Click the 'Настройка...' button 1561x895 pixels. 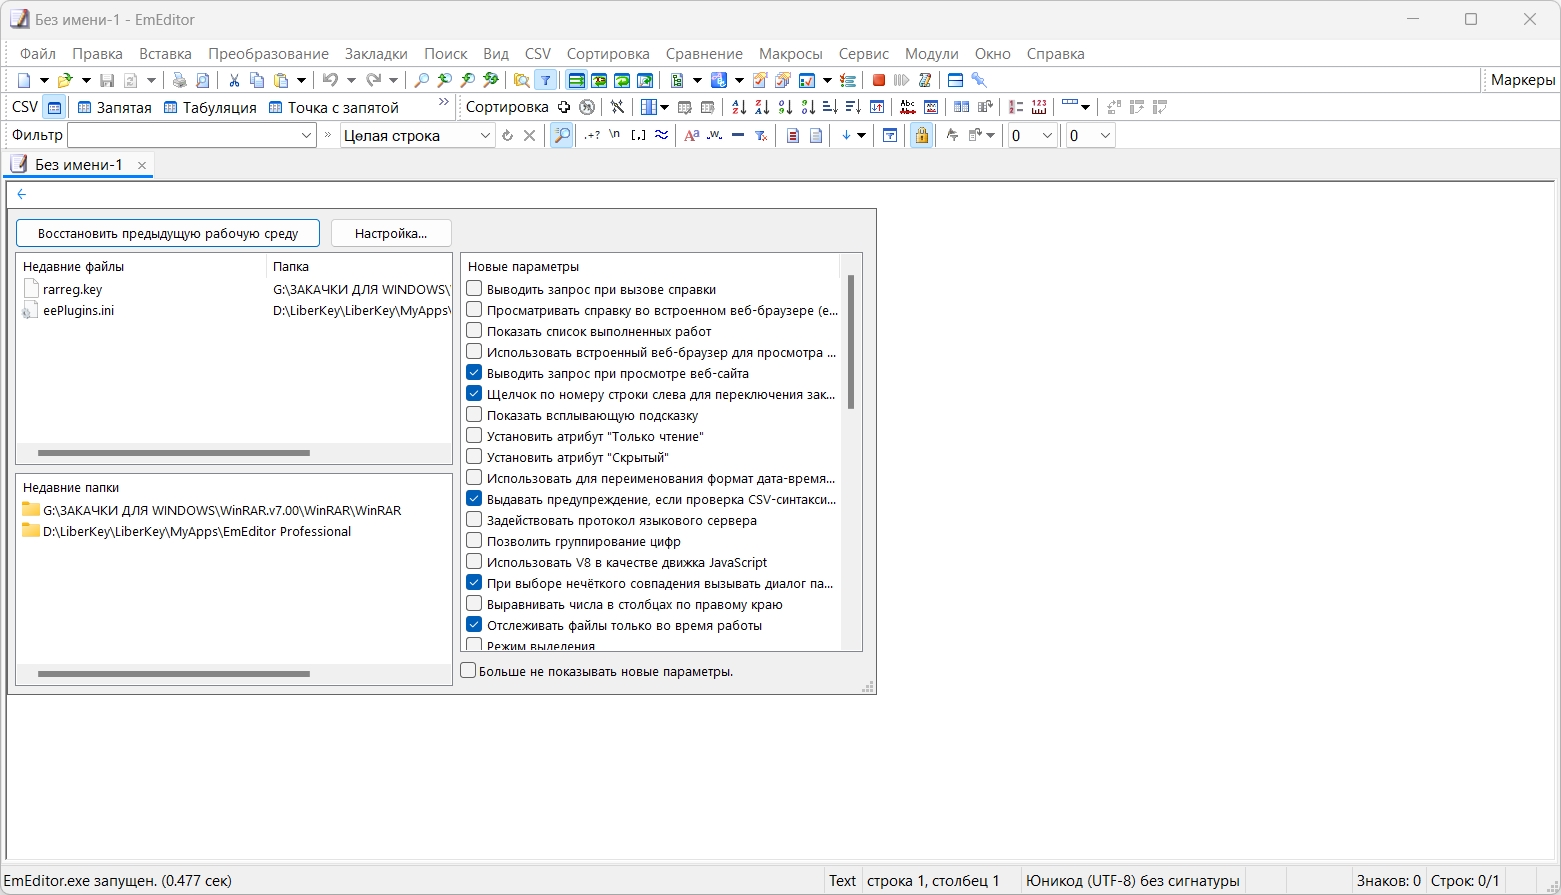(x=391, y=233)
